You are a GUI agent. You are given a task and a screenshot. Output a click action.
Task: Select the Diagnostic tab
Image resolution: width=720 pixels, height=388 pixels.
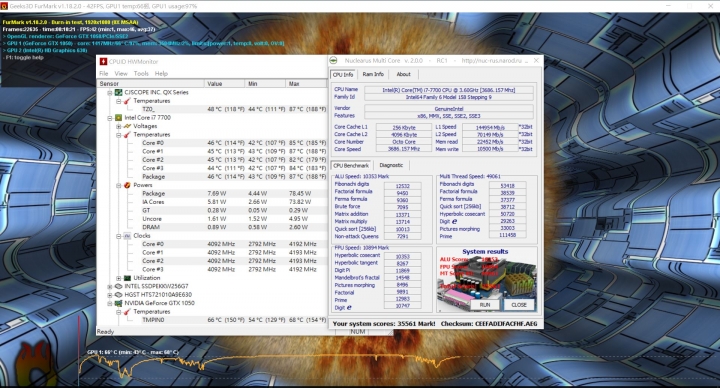pos(391,165)
